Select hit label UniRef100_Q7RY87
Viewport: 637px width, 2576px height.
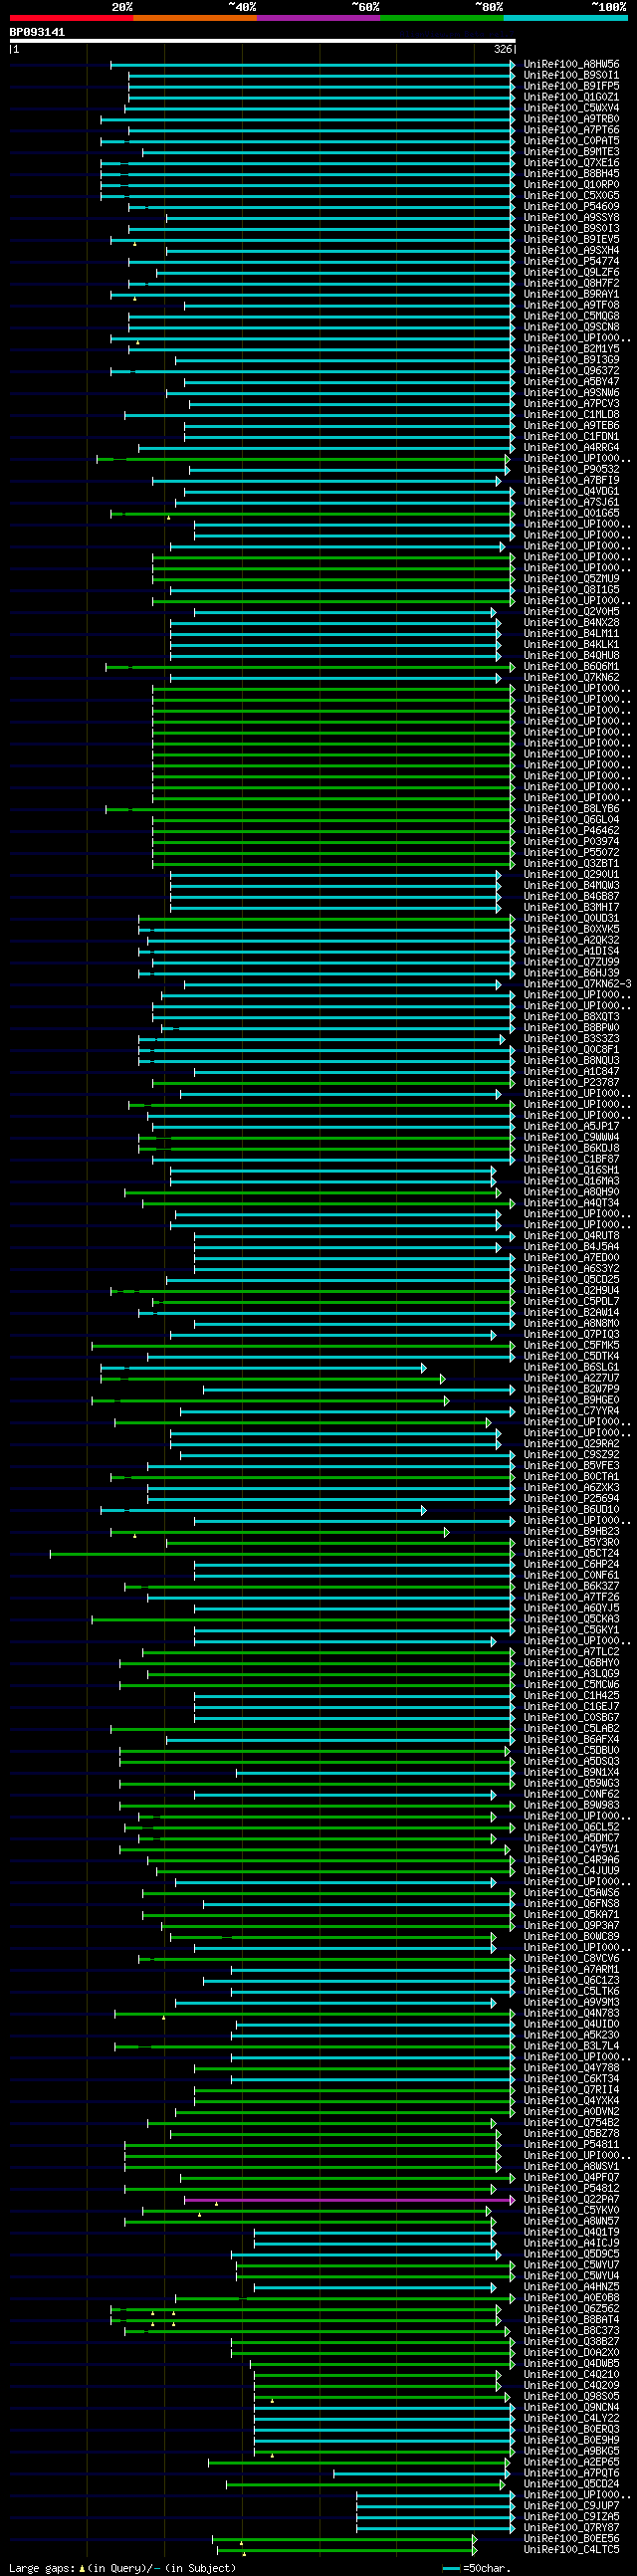pos(571,2528)
